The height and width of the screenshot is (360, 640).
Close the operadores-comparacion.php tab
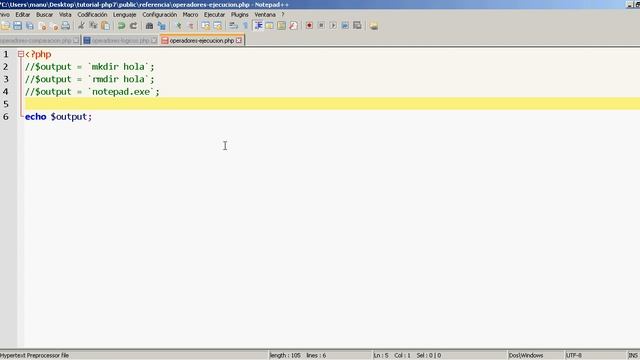(x=76, y=40)
